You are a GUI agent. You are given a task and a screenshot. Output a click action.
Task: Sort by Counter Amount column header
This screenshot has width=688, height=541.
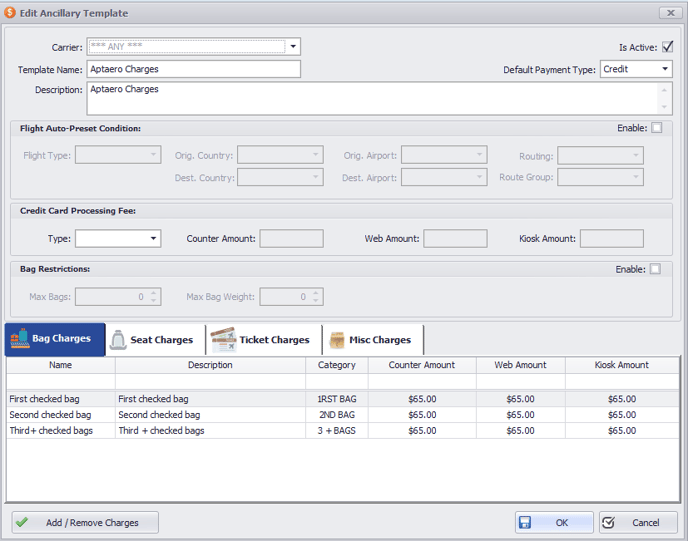pyautogui.click(x=422, y=365)
